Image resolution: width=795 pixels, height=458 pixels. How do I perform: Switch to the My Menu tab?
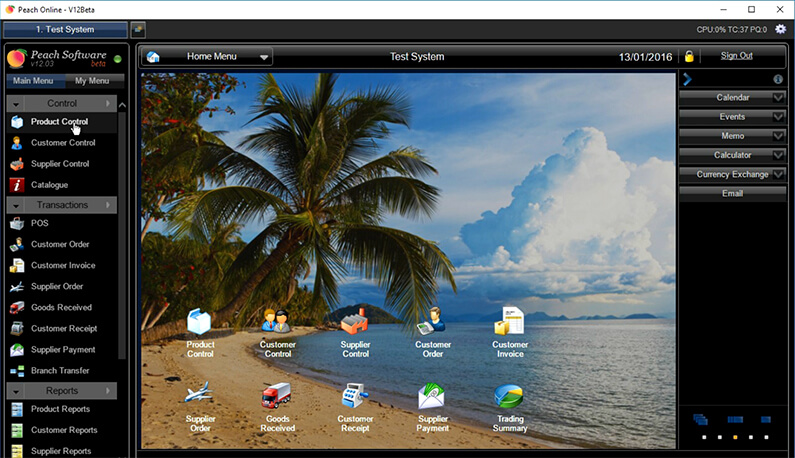coord(94,81)
